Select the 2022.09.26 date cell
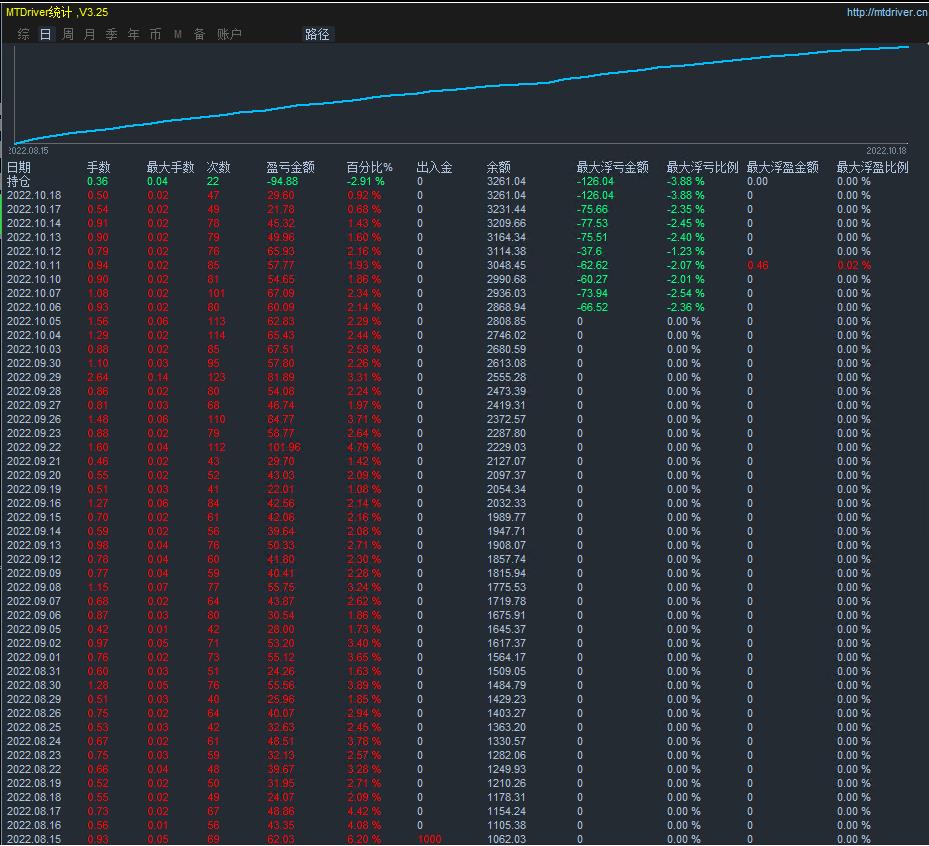The height and width of the screenshot is (846, 929). coord(34,419)
